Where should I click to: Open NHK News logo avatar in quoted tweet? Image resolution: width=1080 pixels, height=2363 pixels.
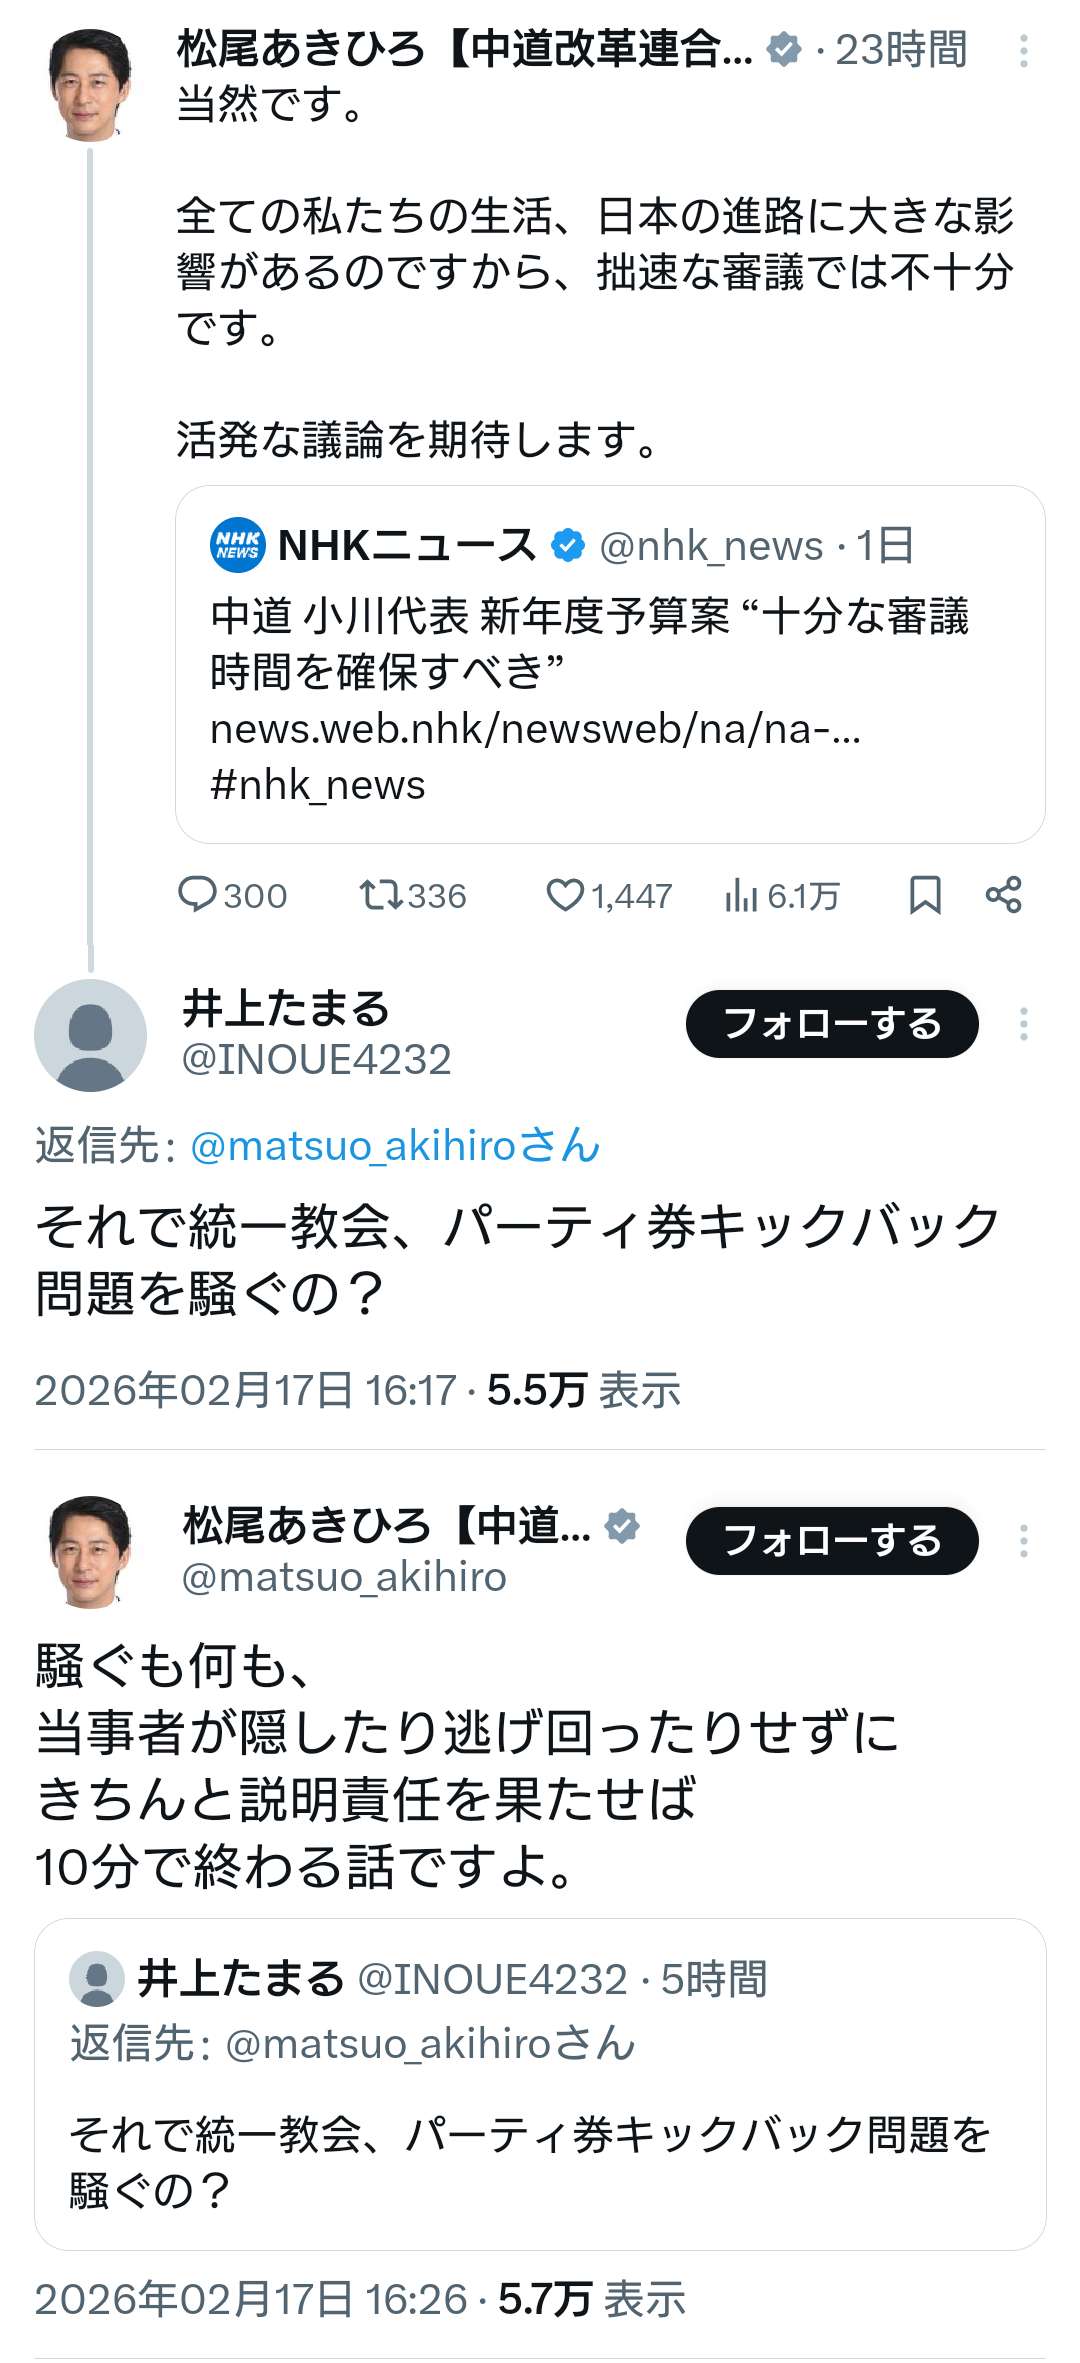click(x=238, y=546)
